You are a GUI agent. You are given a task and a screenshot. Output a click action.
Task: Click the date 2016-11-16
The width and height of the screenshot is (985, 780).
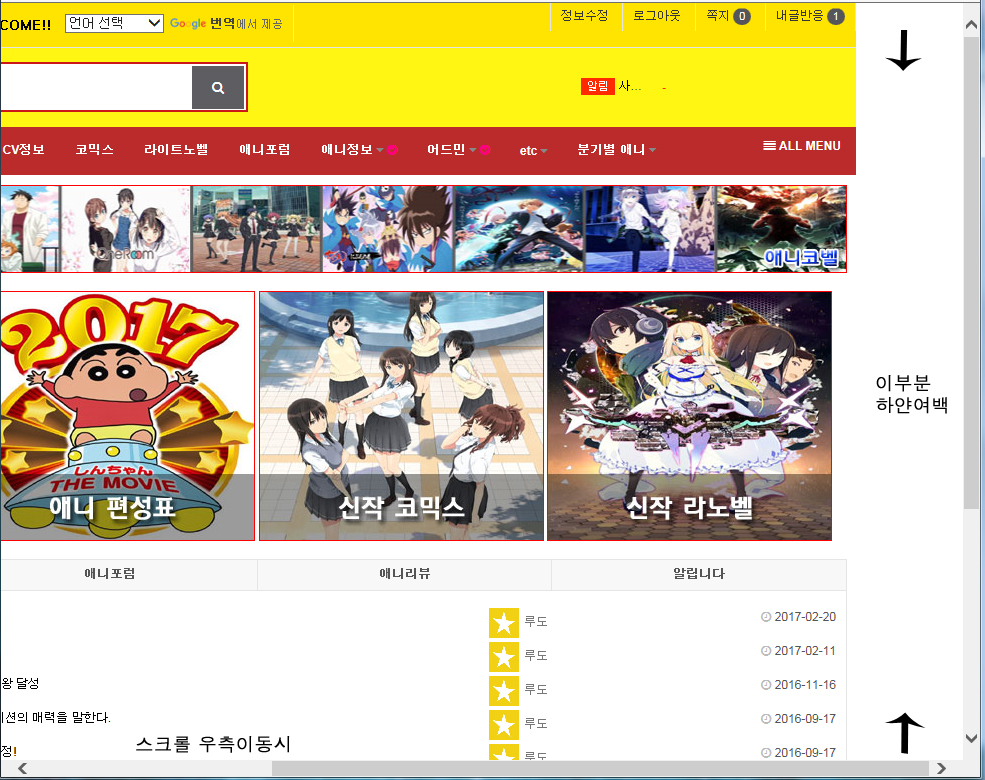coord(805,685)
